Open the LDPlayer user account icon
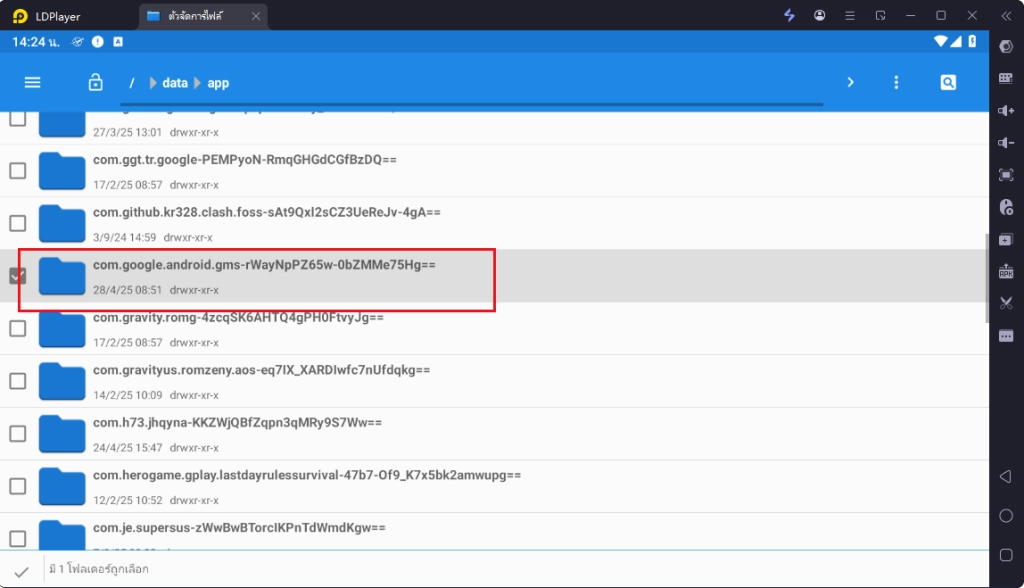This screenshot has width=1024, height=588. tap(820, 16)
